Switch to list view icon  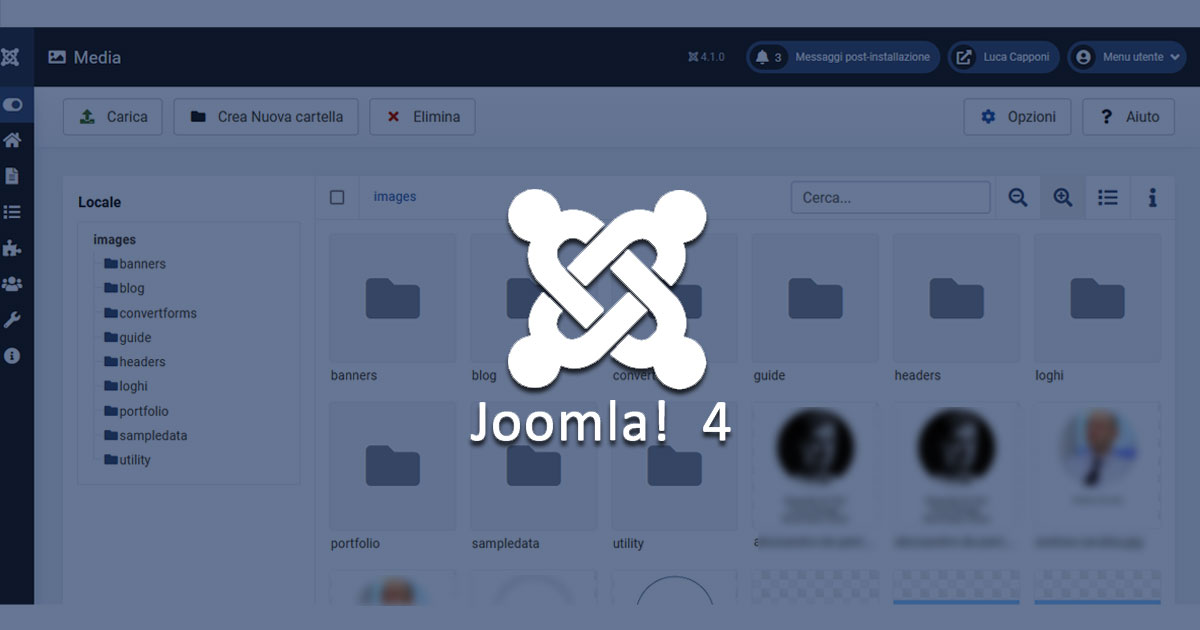(x=1108, y=198)
